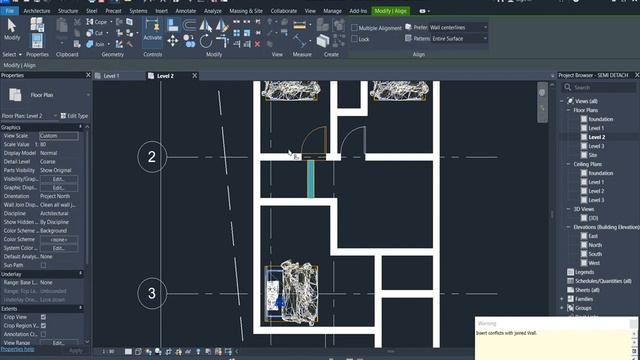Screen dimensions: 640x360
Task: Click the Color Scheme none button
Action: click(58, 240)
